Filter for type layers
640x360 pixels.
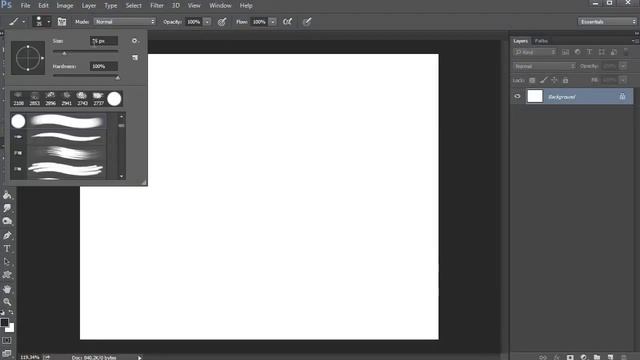coord(589,52)
